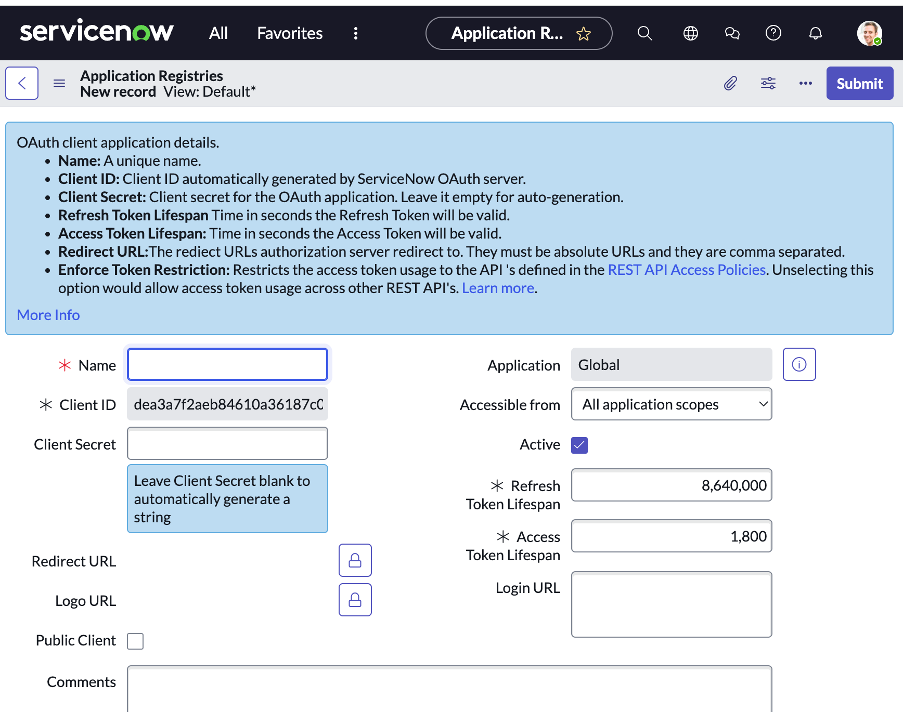The height and width of the screenshot is (712, 904).
Task: Follow the Learn more link
Action: pos(498,288)
